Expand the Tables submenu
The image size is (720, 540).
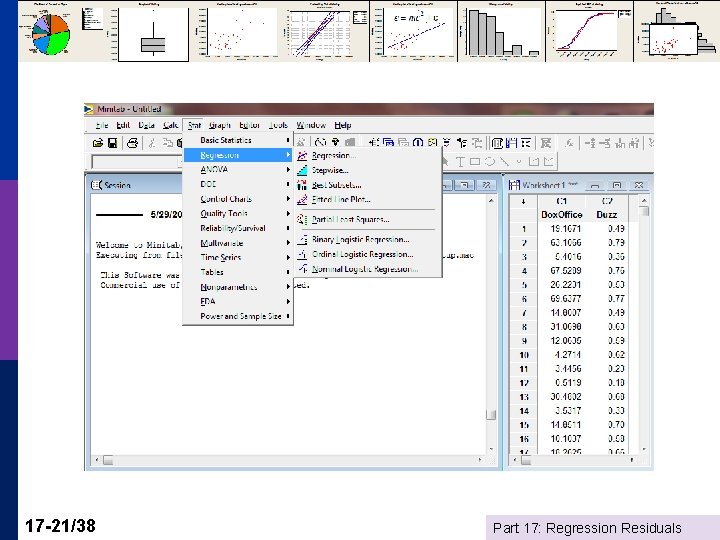238,272
